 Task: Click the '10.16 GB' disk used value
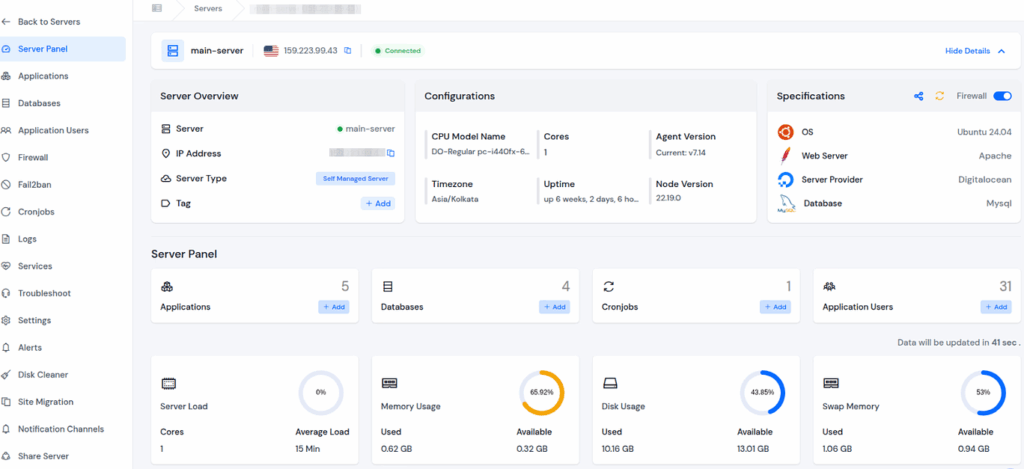point(618,449)
